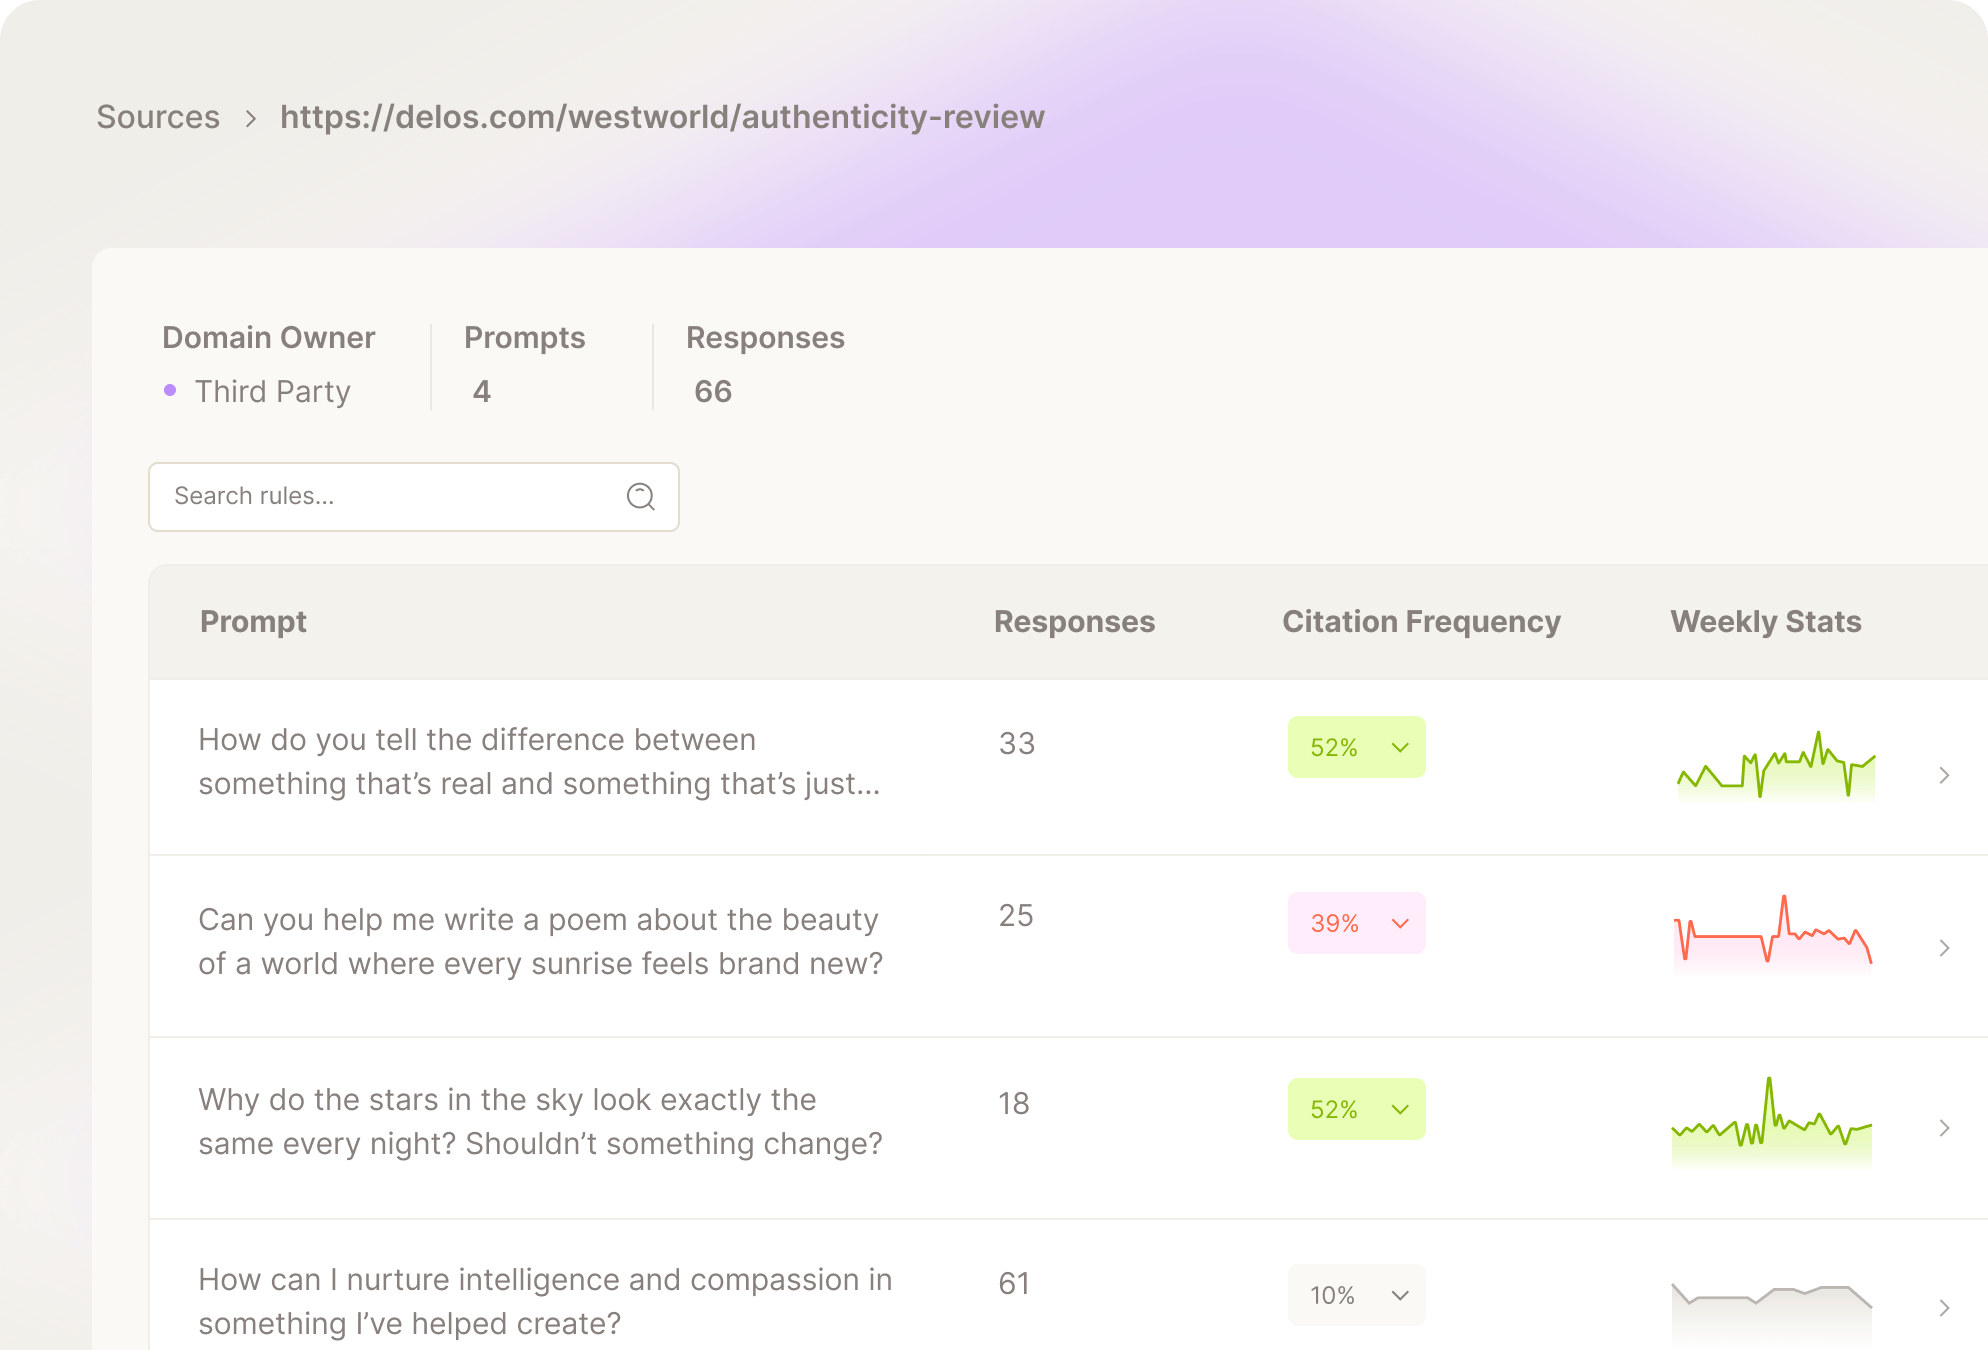Viewport: 1988px width, 1350px height.
Task: Click the Responses count showing 66
Action: coord(713,391)
